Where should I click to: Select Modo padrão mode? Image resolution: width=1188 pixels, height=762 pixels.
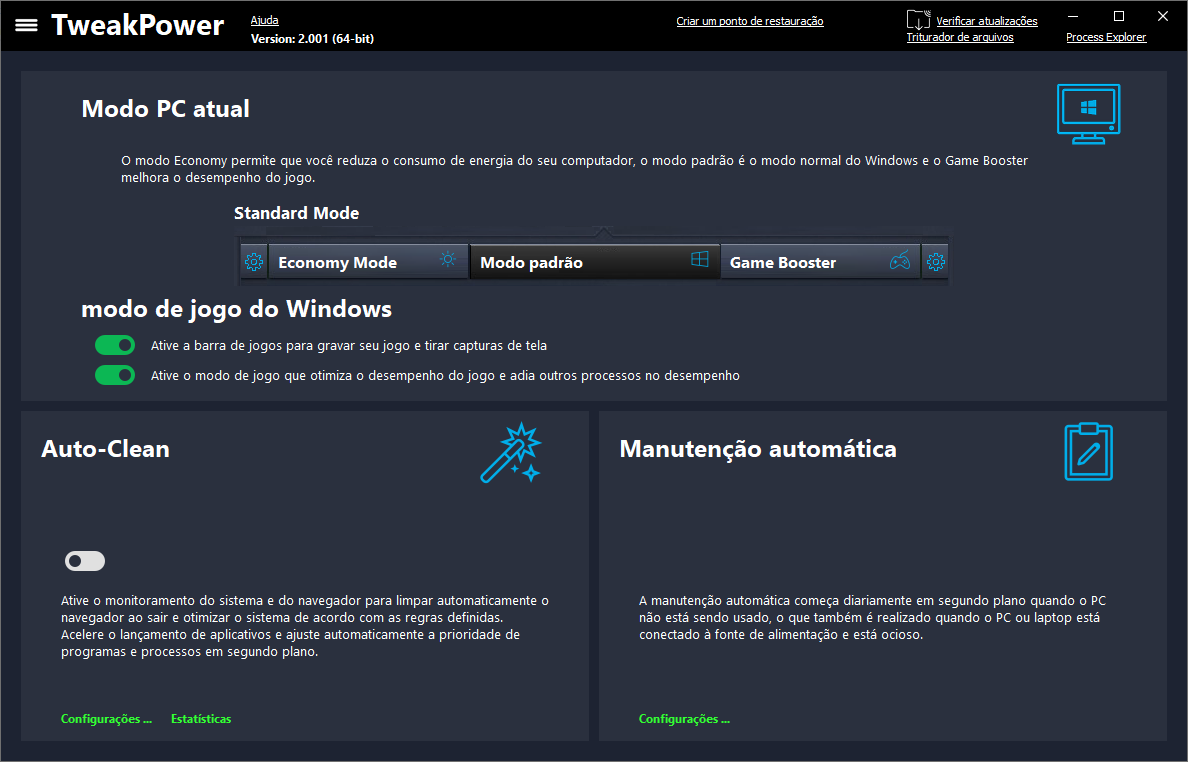pyautogui.click(x=595, y=262)
